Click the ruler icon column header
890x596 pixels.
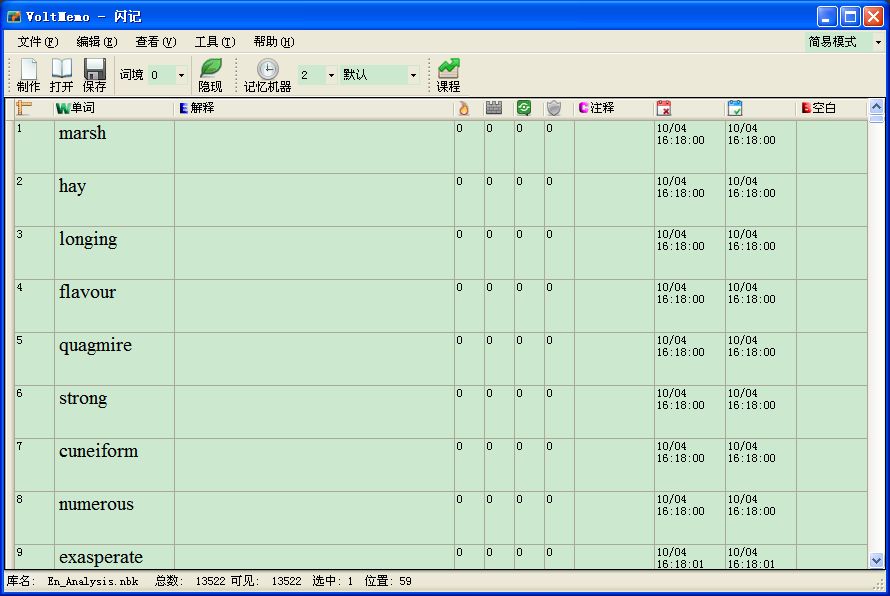(x=24, y=108)
